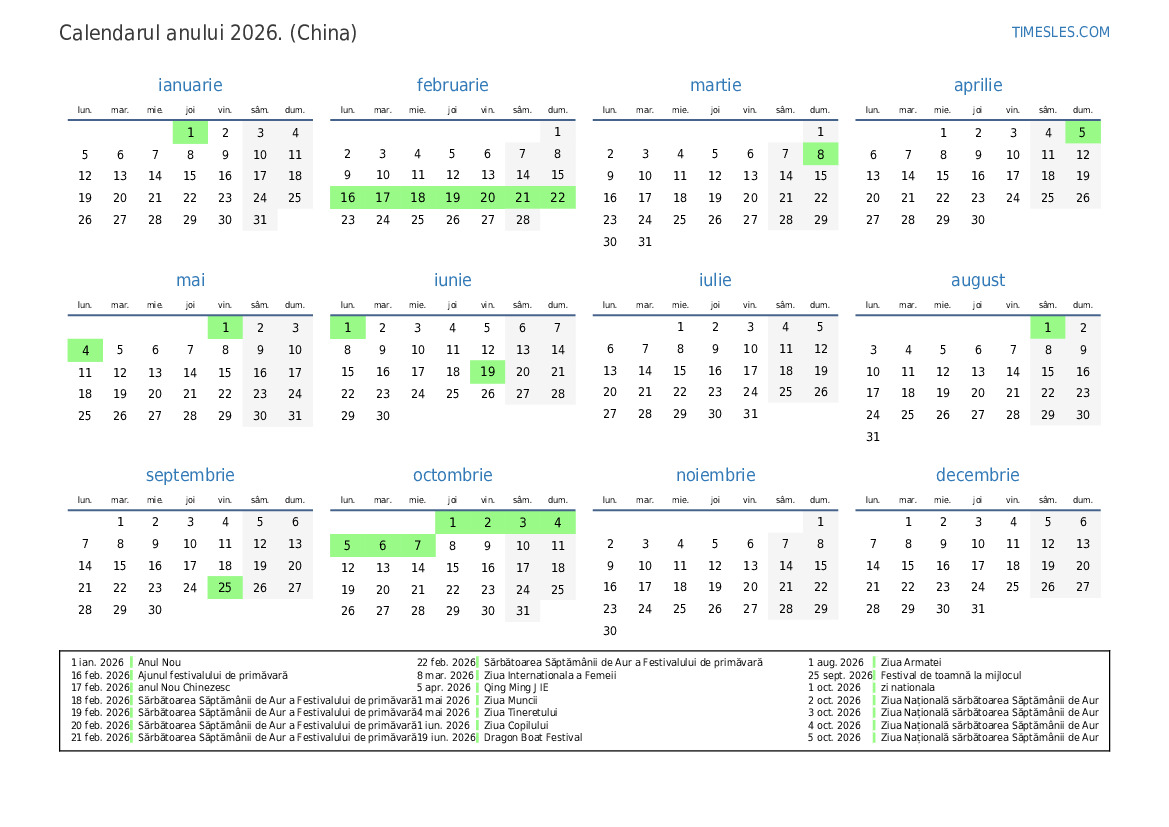Viewport: 1169px width, 827px height.
Task: Select day 31 in martie
Action: point(645,242)
